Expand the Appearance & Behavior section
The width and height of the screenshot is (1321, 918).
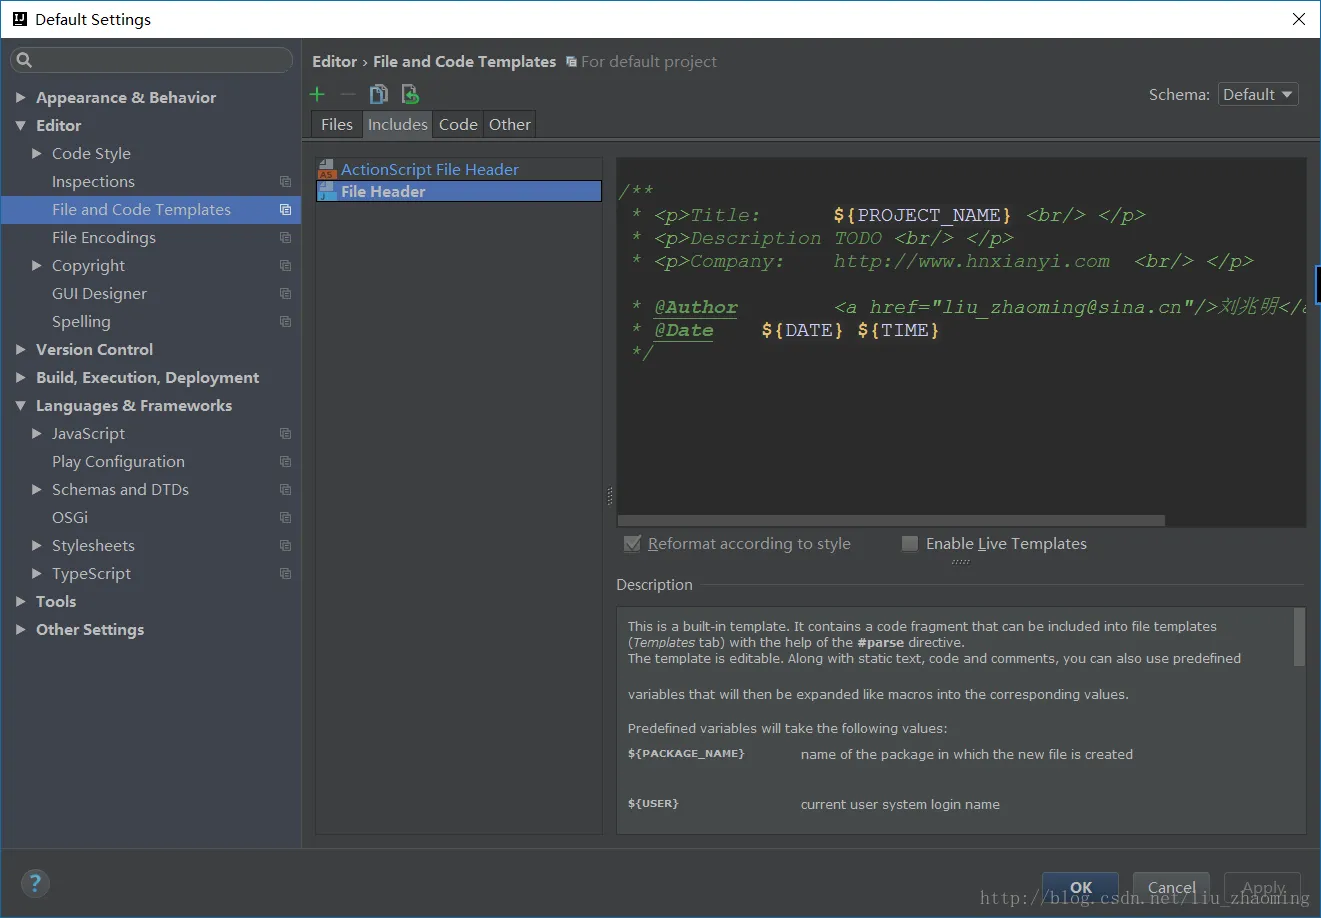20,98
